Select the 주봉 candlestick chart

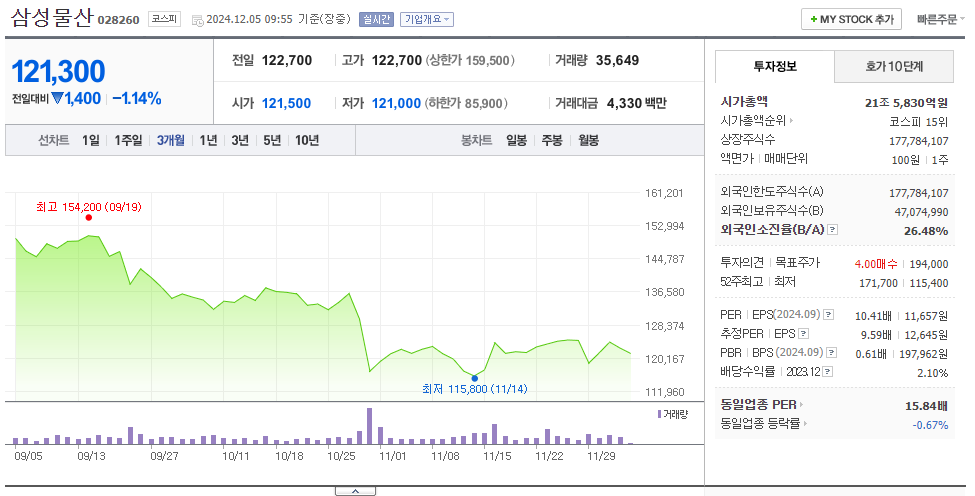pyautogui.click(x=552, y=140)
